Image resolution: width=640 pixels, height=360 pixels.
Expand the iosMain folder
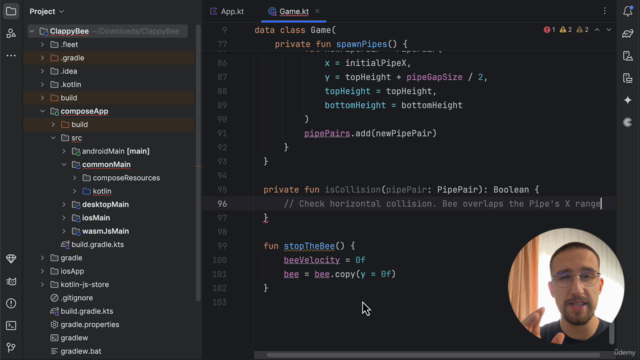pyautogui.click(x=64, y=218)
